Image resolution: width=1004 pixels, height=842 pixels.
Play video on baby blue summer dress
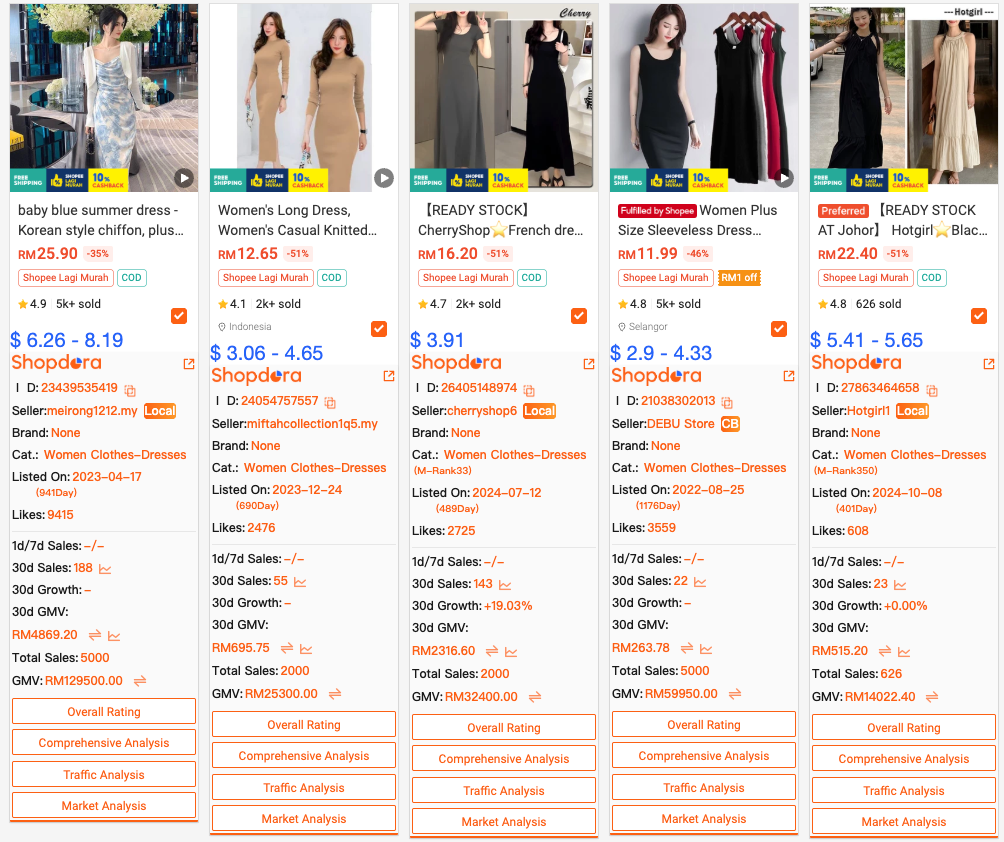184,178
